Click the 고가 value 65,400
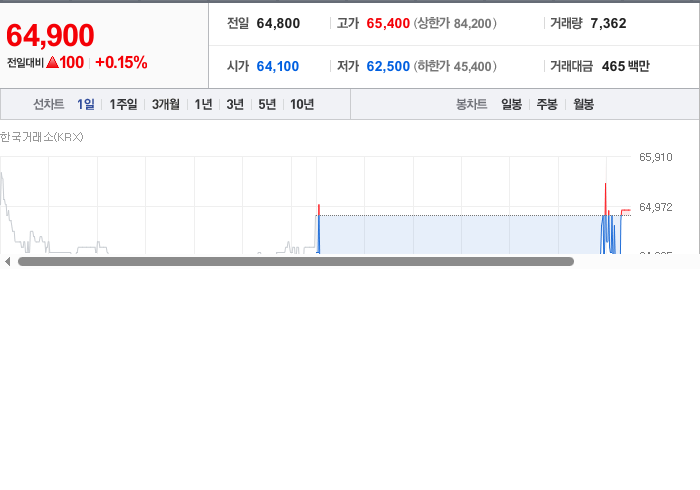The image size is (700, 490). point(388,23)
